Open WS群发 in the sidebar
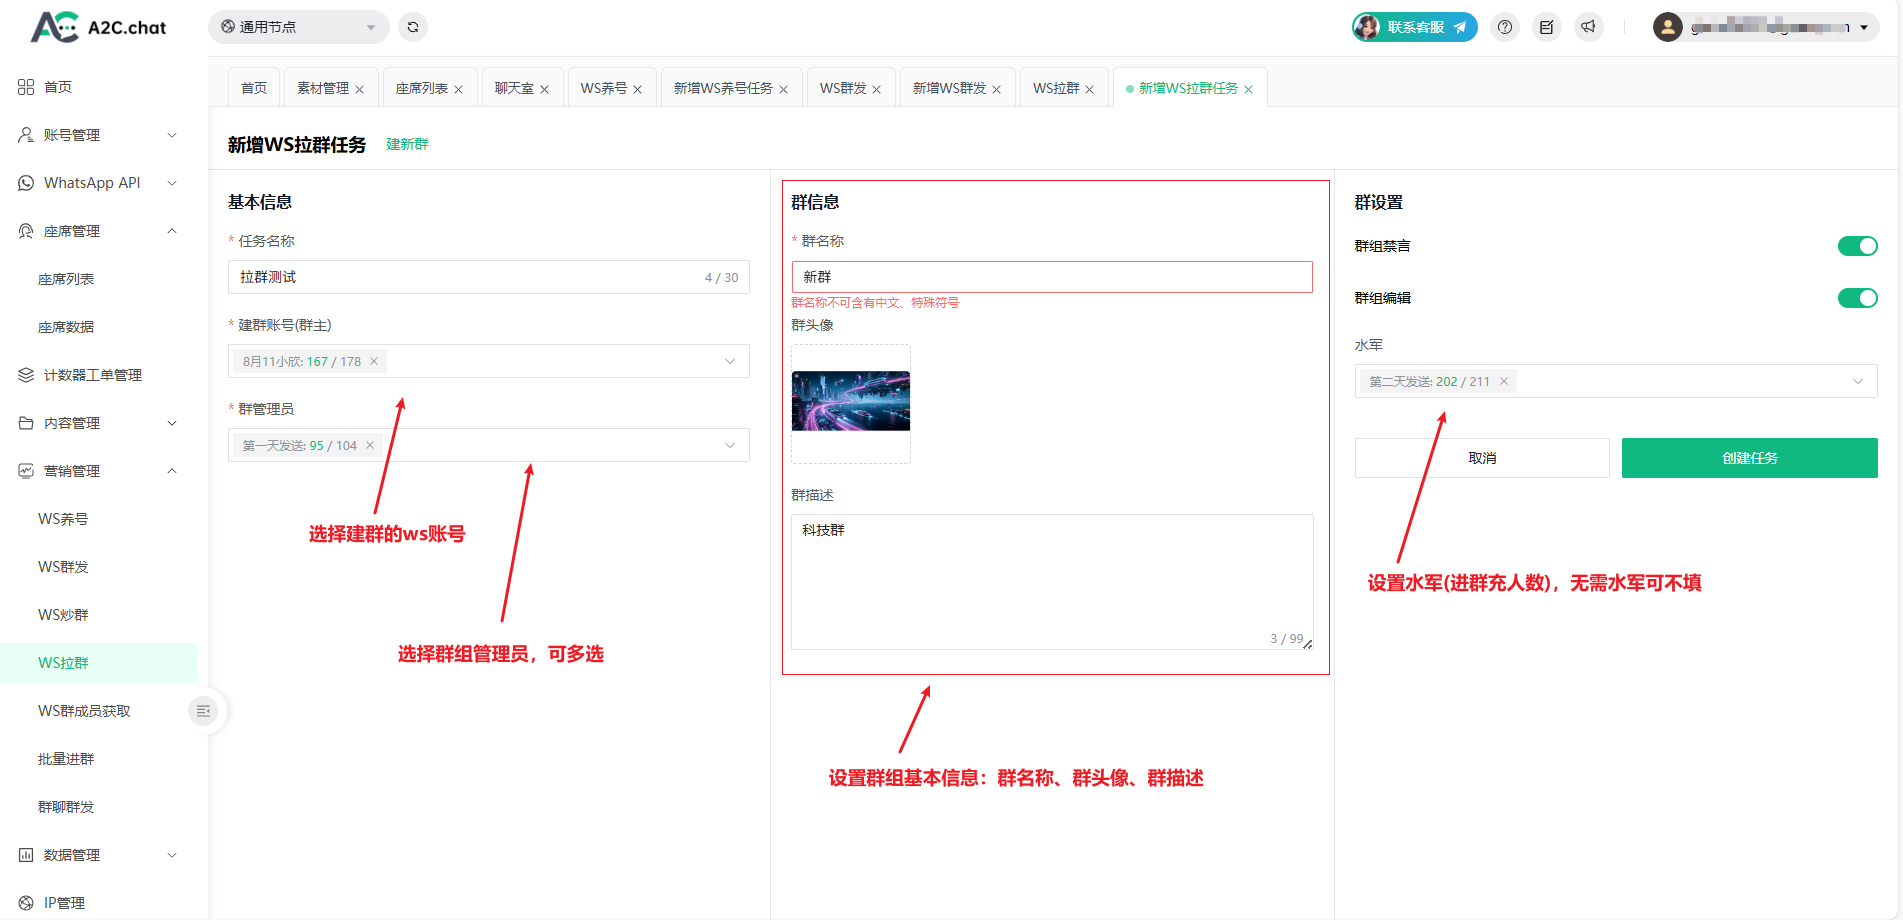This screenshot has width=1903, height=920. click(x=63, y=567)
